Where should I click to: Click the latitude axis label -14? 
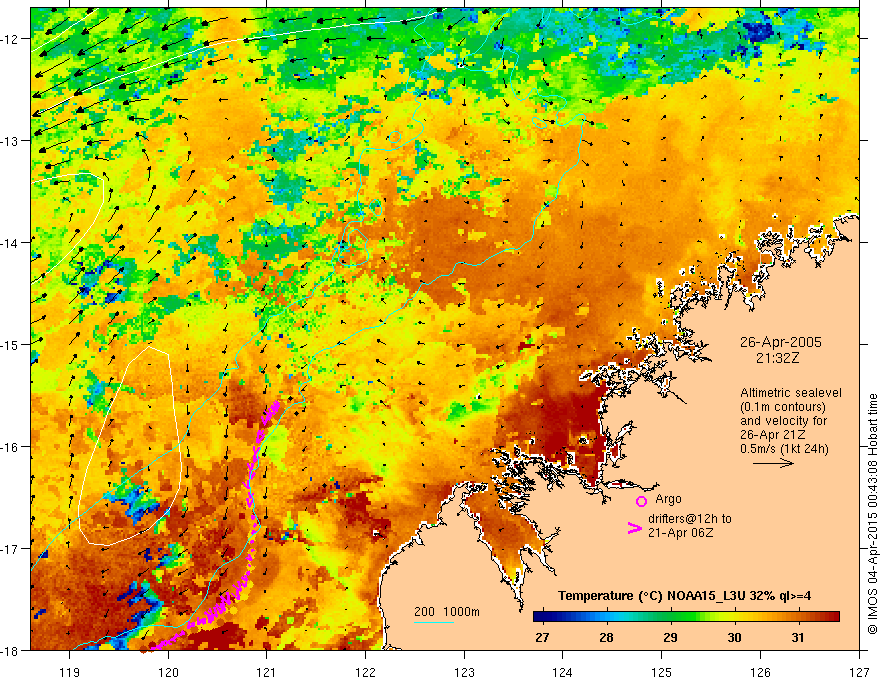(10, 243)
